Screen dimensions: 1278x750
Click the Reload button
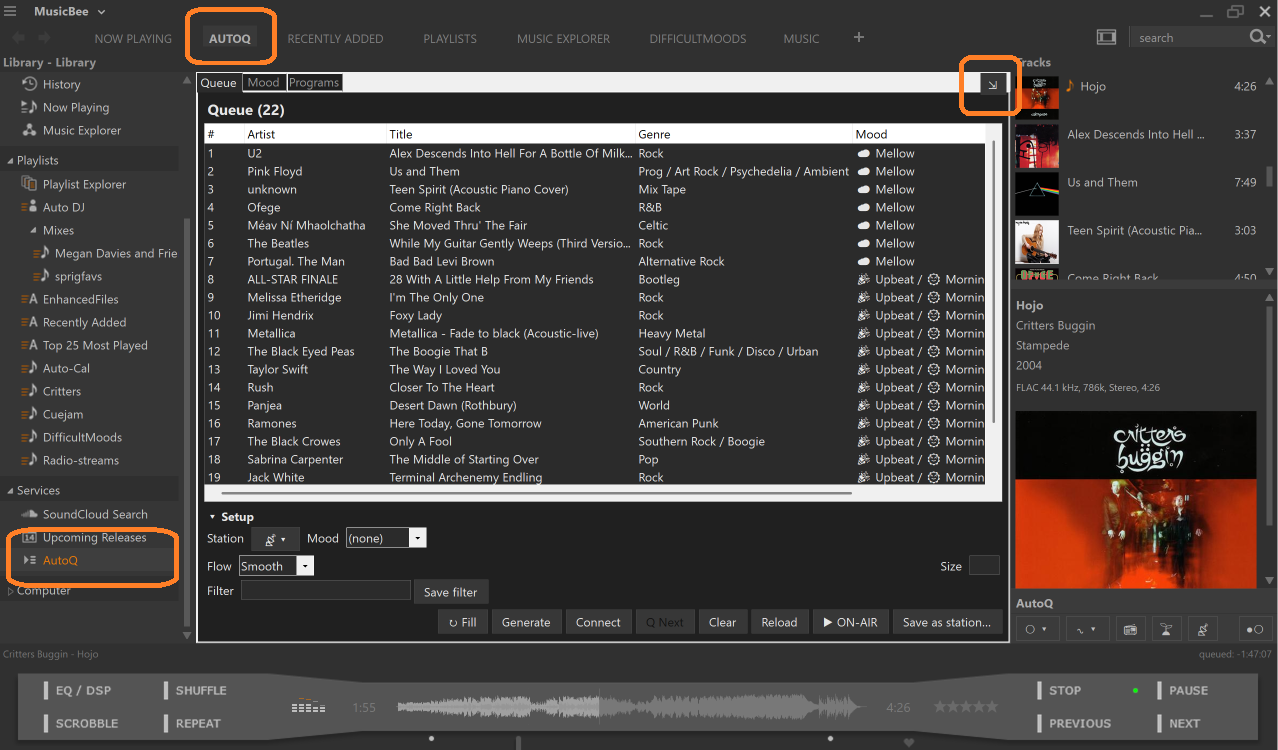click(779, 622)
